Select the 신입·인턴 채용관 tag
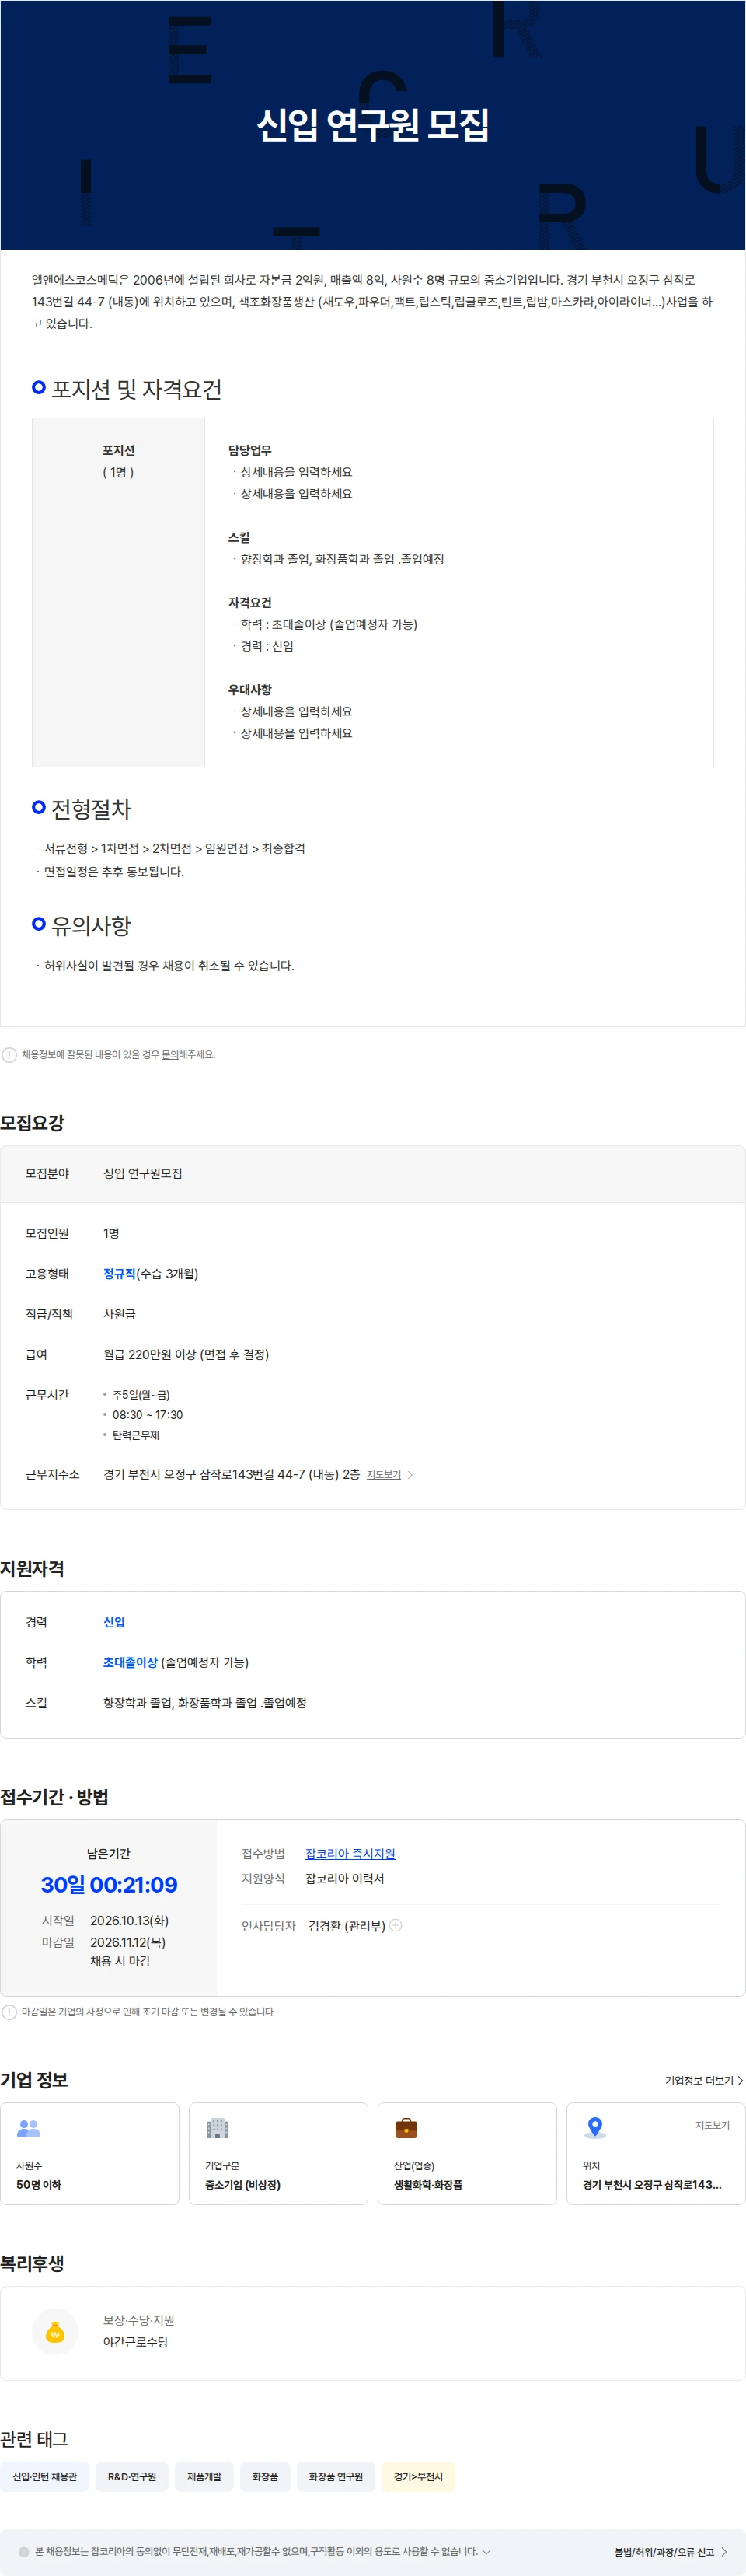Screen dimensions: 746x2576 coord(45,2476)
